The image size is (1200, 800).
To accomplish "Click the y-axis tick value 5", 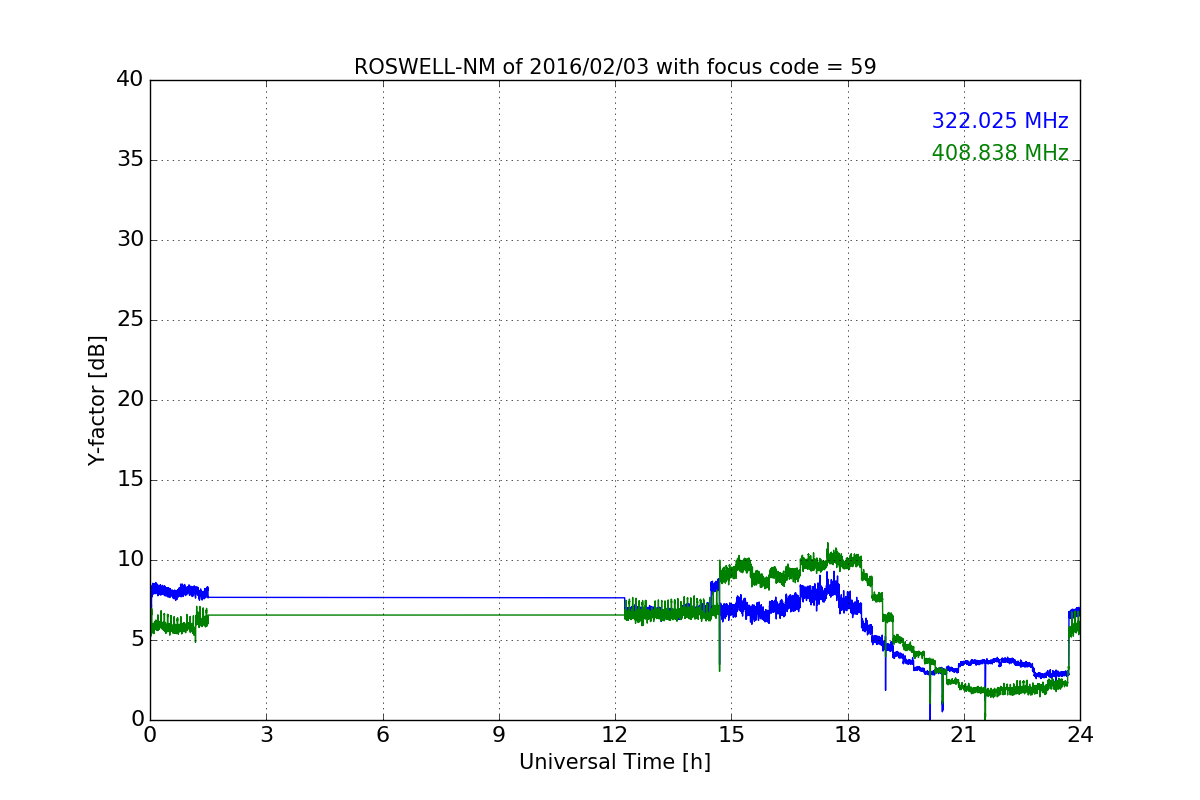I will pos(137,639).
